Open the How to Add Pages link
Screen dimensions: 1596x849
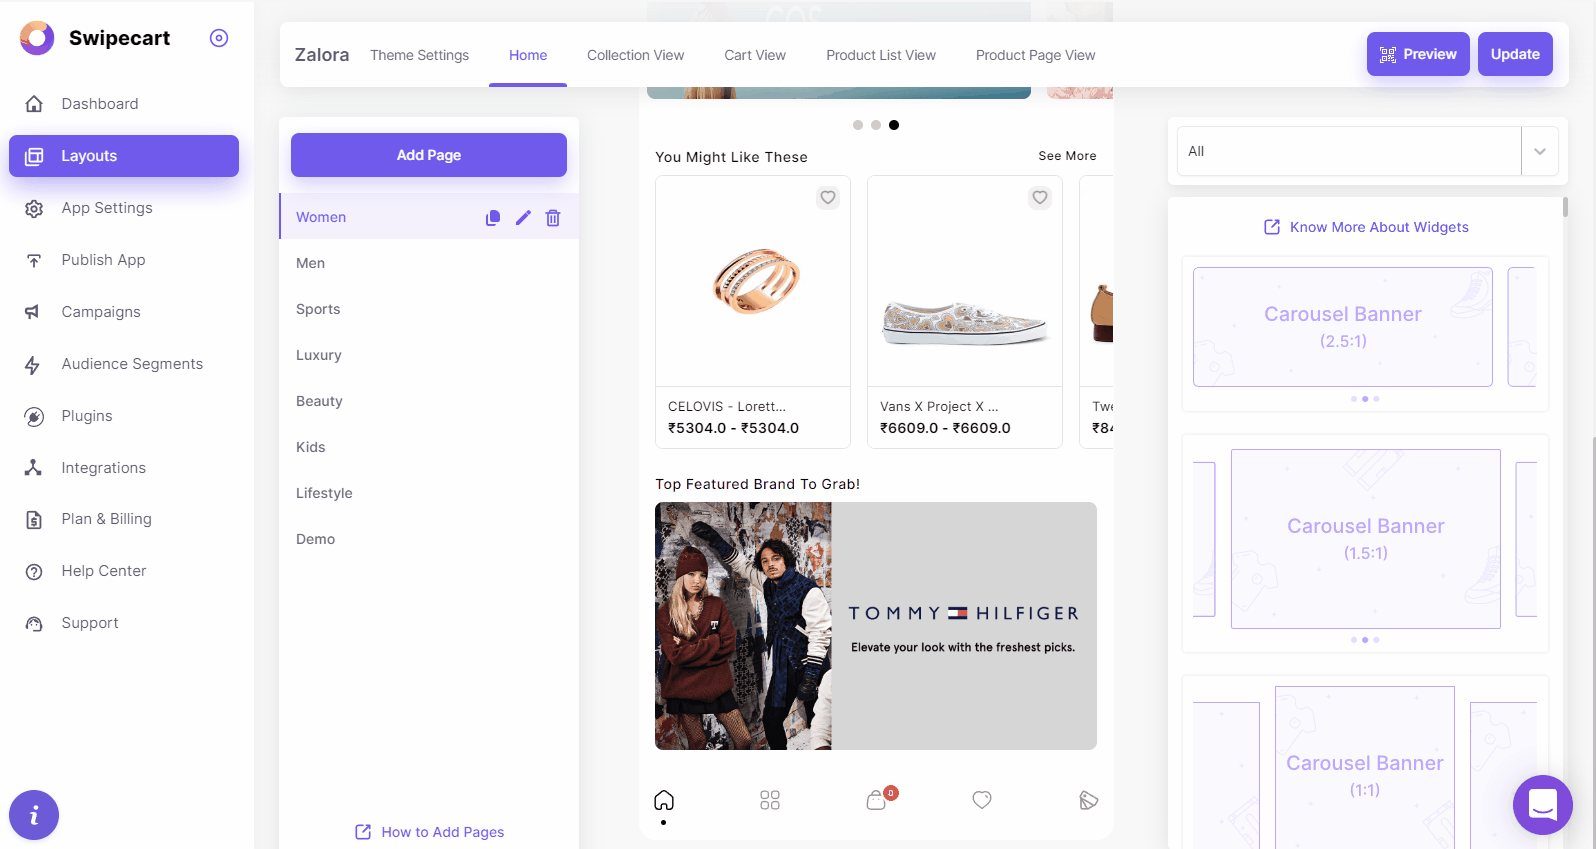coord(430,832)
